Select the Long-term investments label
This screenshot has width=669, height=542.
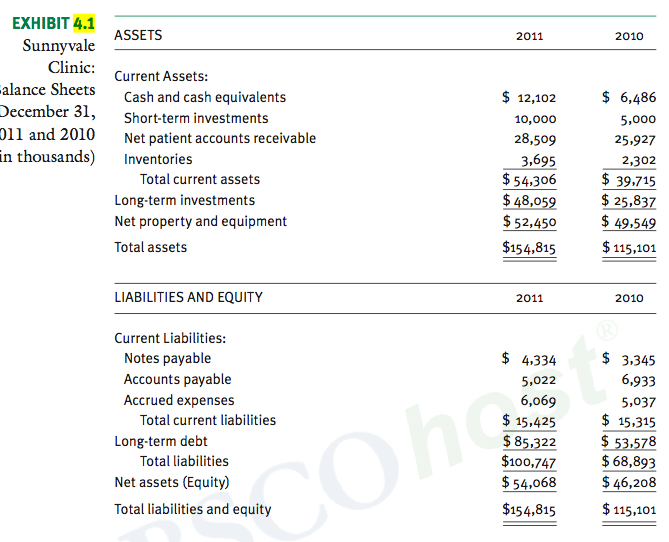point(185,200)
